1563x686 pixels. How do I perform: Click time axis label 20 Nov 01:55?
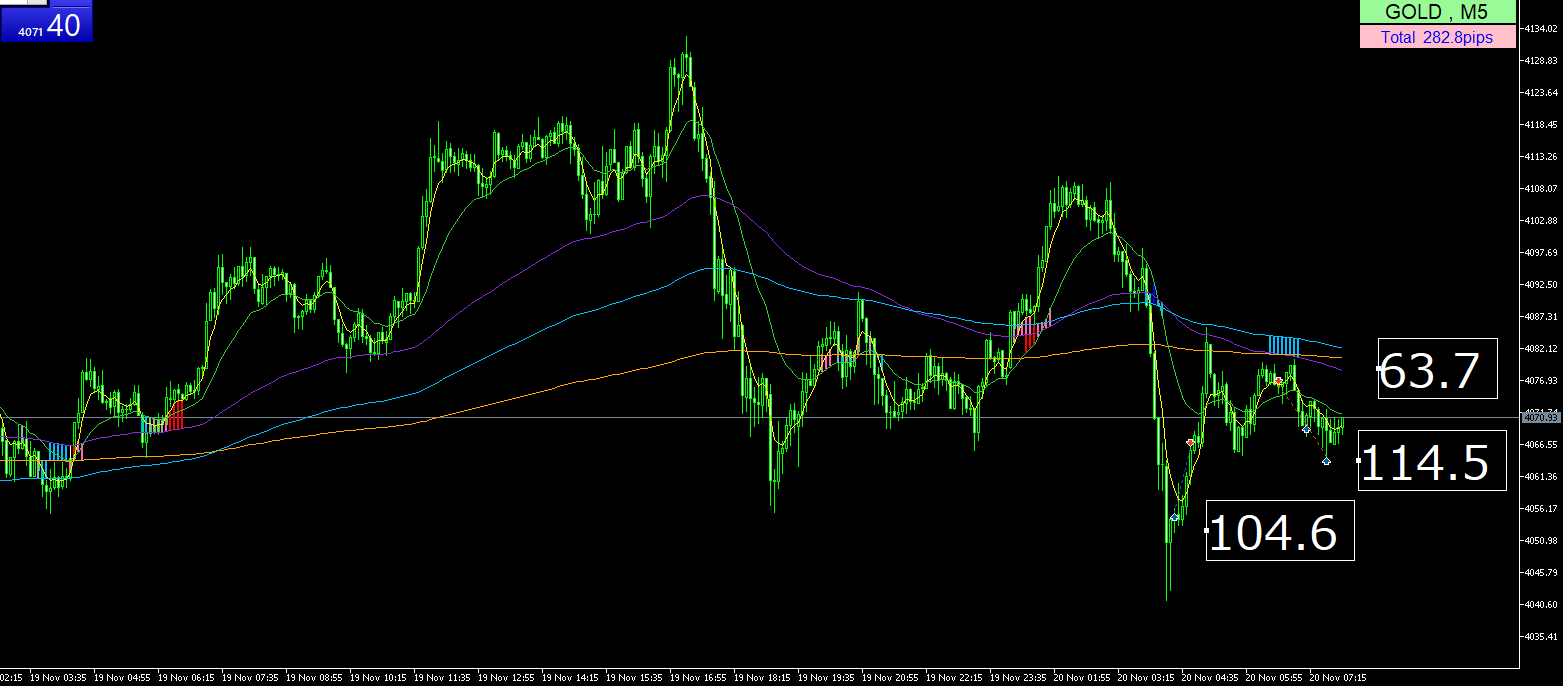[1082, 677]
